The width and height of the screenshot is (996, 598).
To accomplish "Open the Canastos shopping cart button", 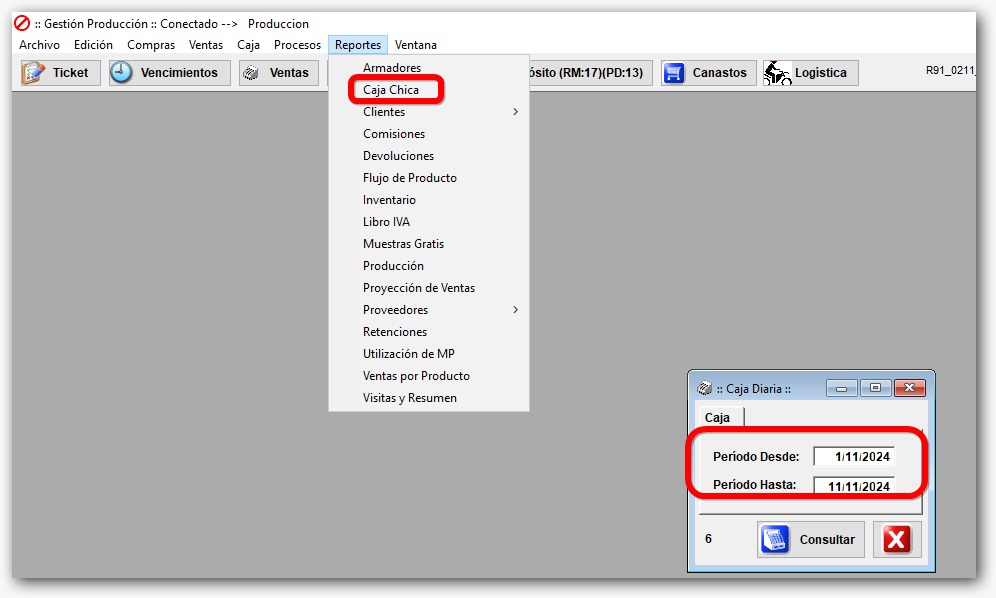I will point(674,73).
